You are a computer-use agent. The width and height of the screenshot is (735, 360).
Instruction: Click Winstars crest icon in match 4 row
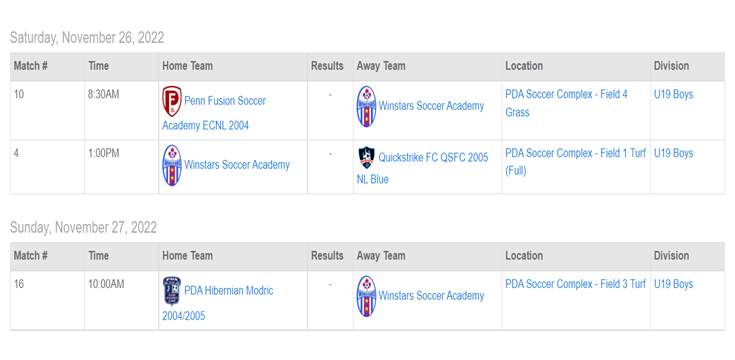coord(172,165)
